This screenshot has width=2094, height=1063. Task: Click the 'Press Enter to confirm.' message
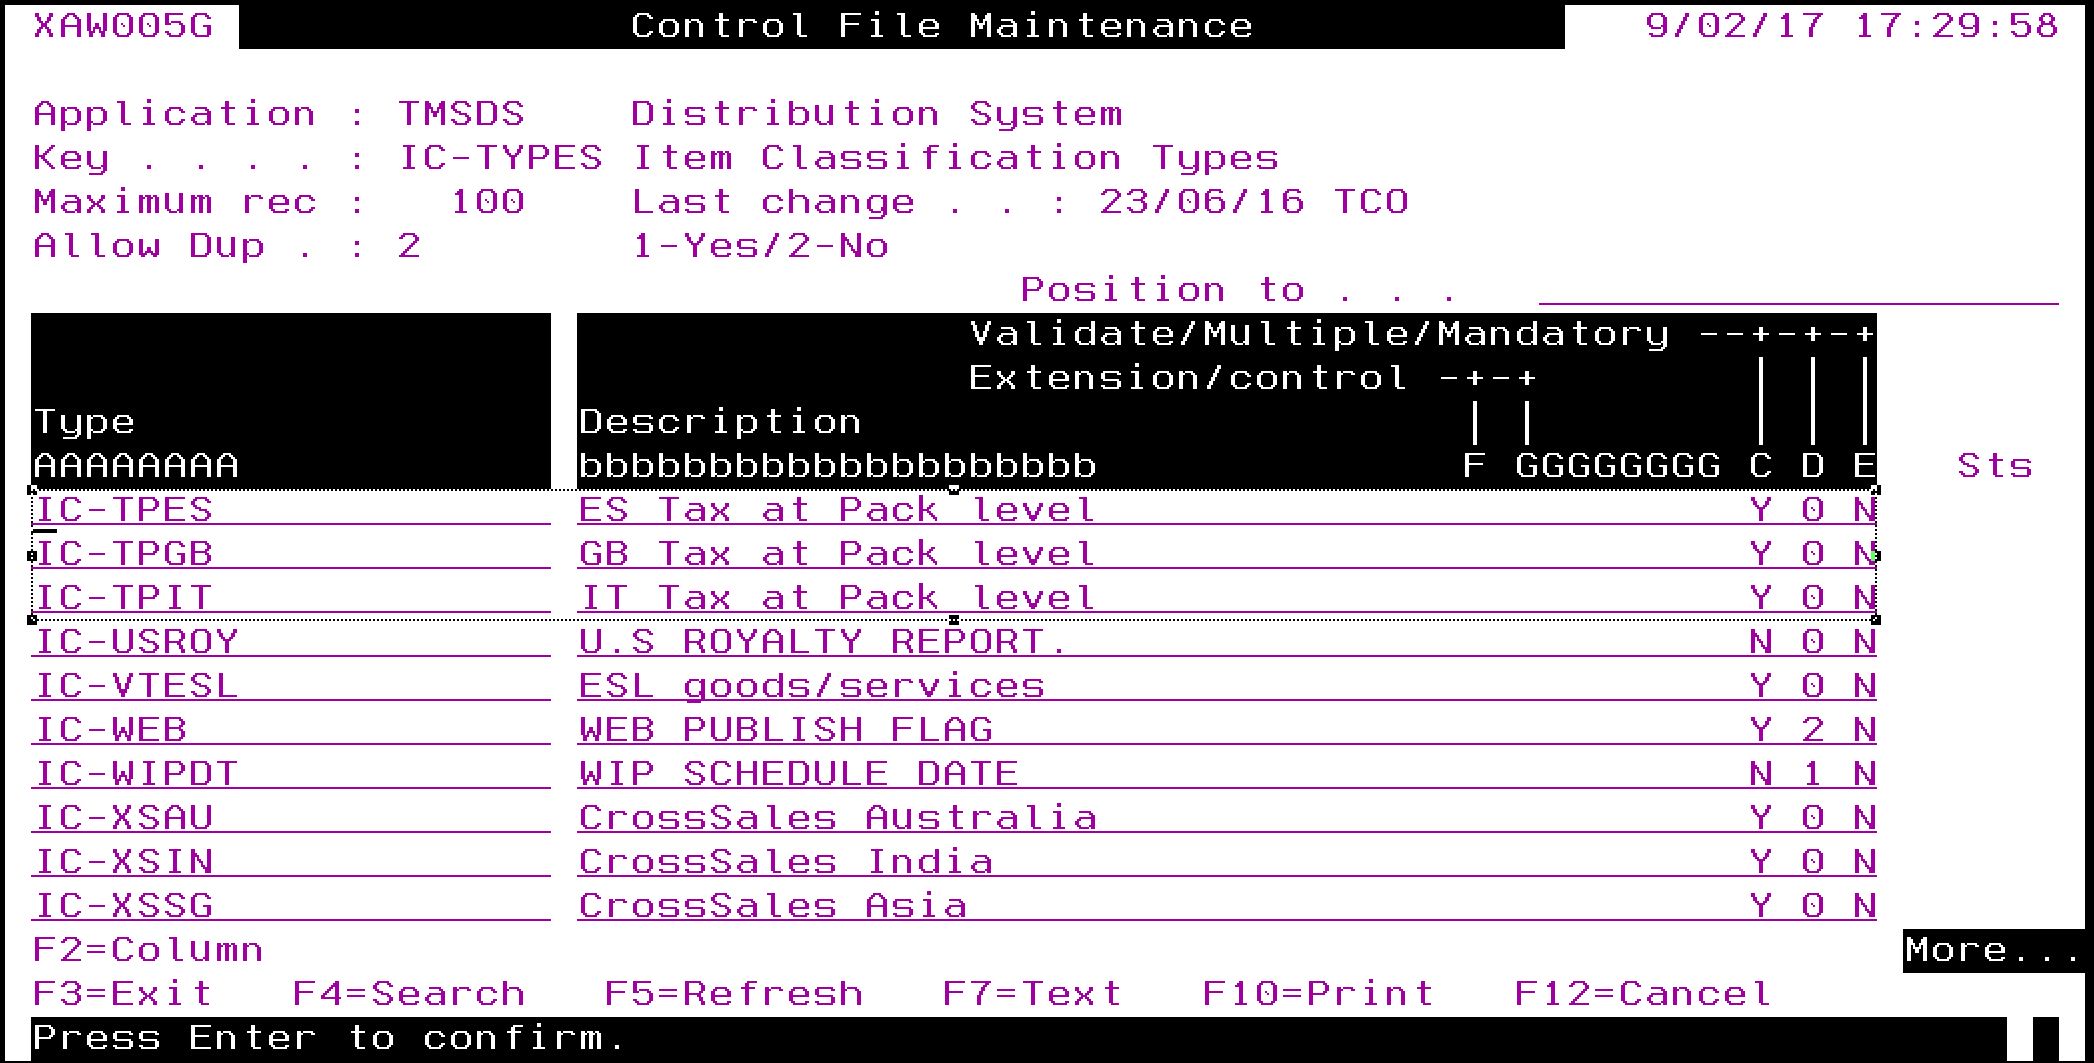330,1038
